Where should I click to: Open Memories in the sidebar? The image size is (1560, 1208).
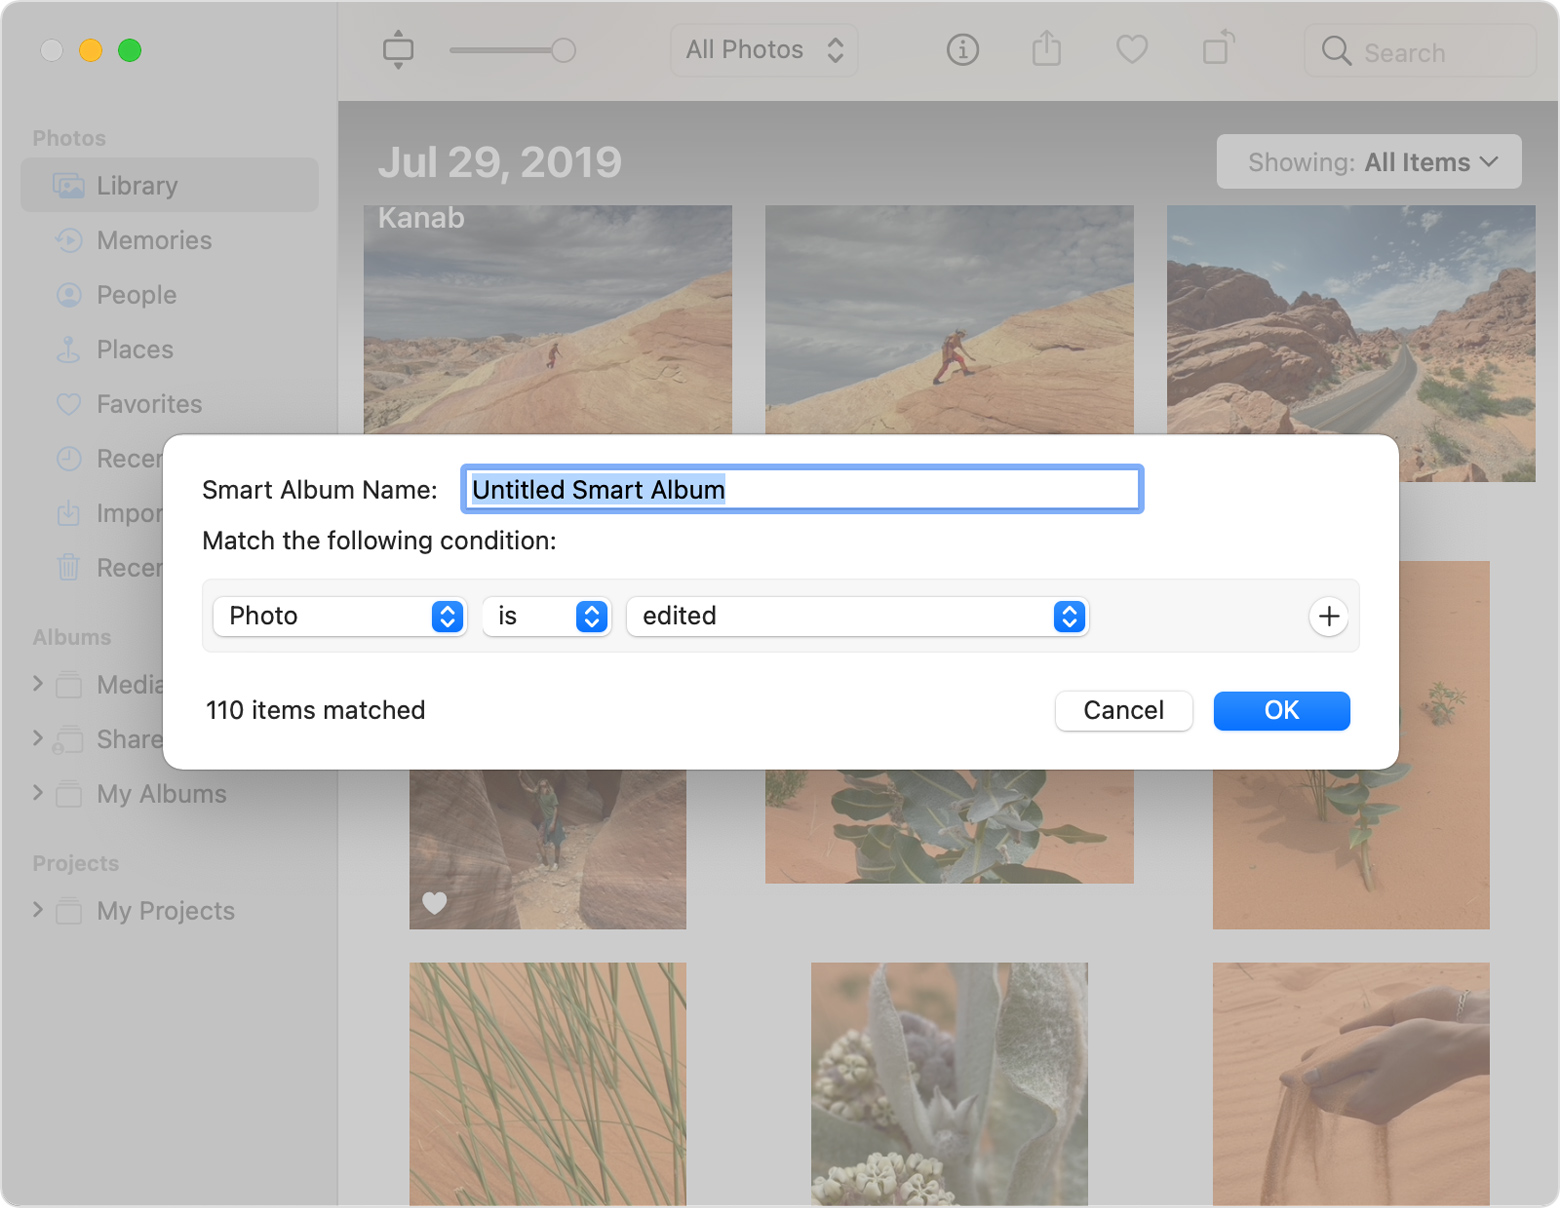click(x=154, y=241)
